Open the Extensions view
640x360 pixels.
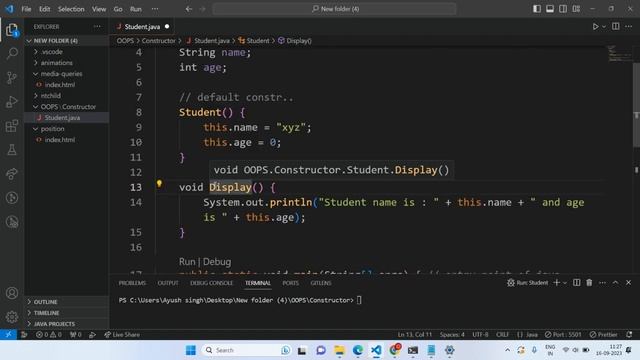pyautogui.click(x=12, y=126)
